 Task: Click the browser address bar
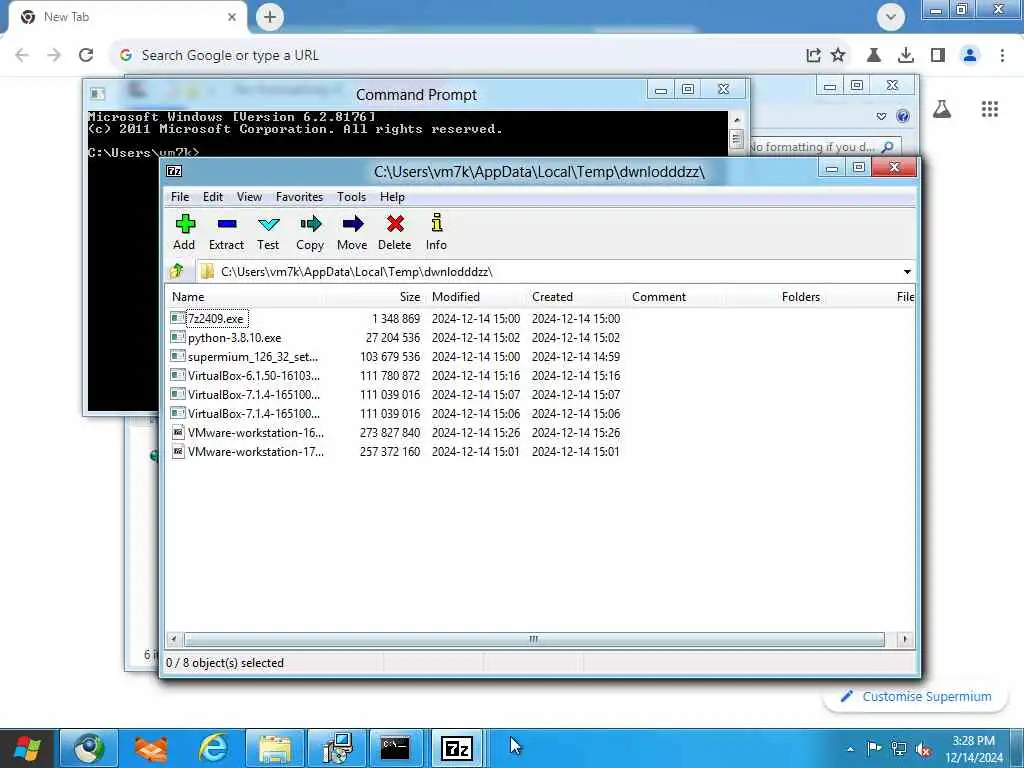(457, 56)
